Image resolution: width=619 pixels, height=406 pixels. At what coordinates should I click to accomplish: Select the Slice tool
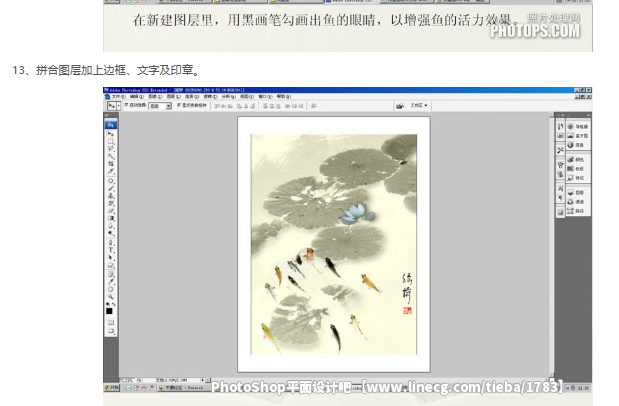tap(111, 171)
